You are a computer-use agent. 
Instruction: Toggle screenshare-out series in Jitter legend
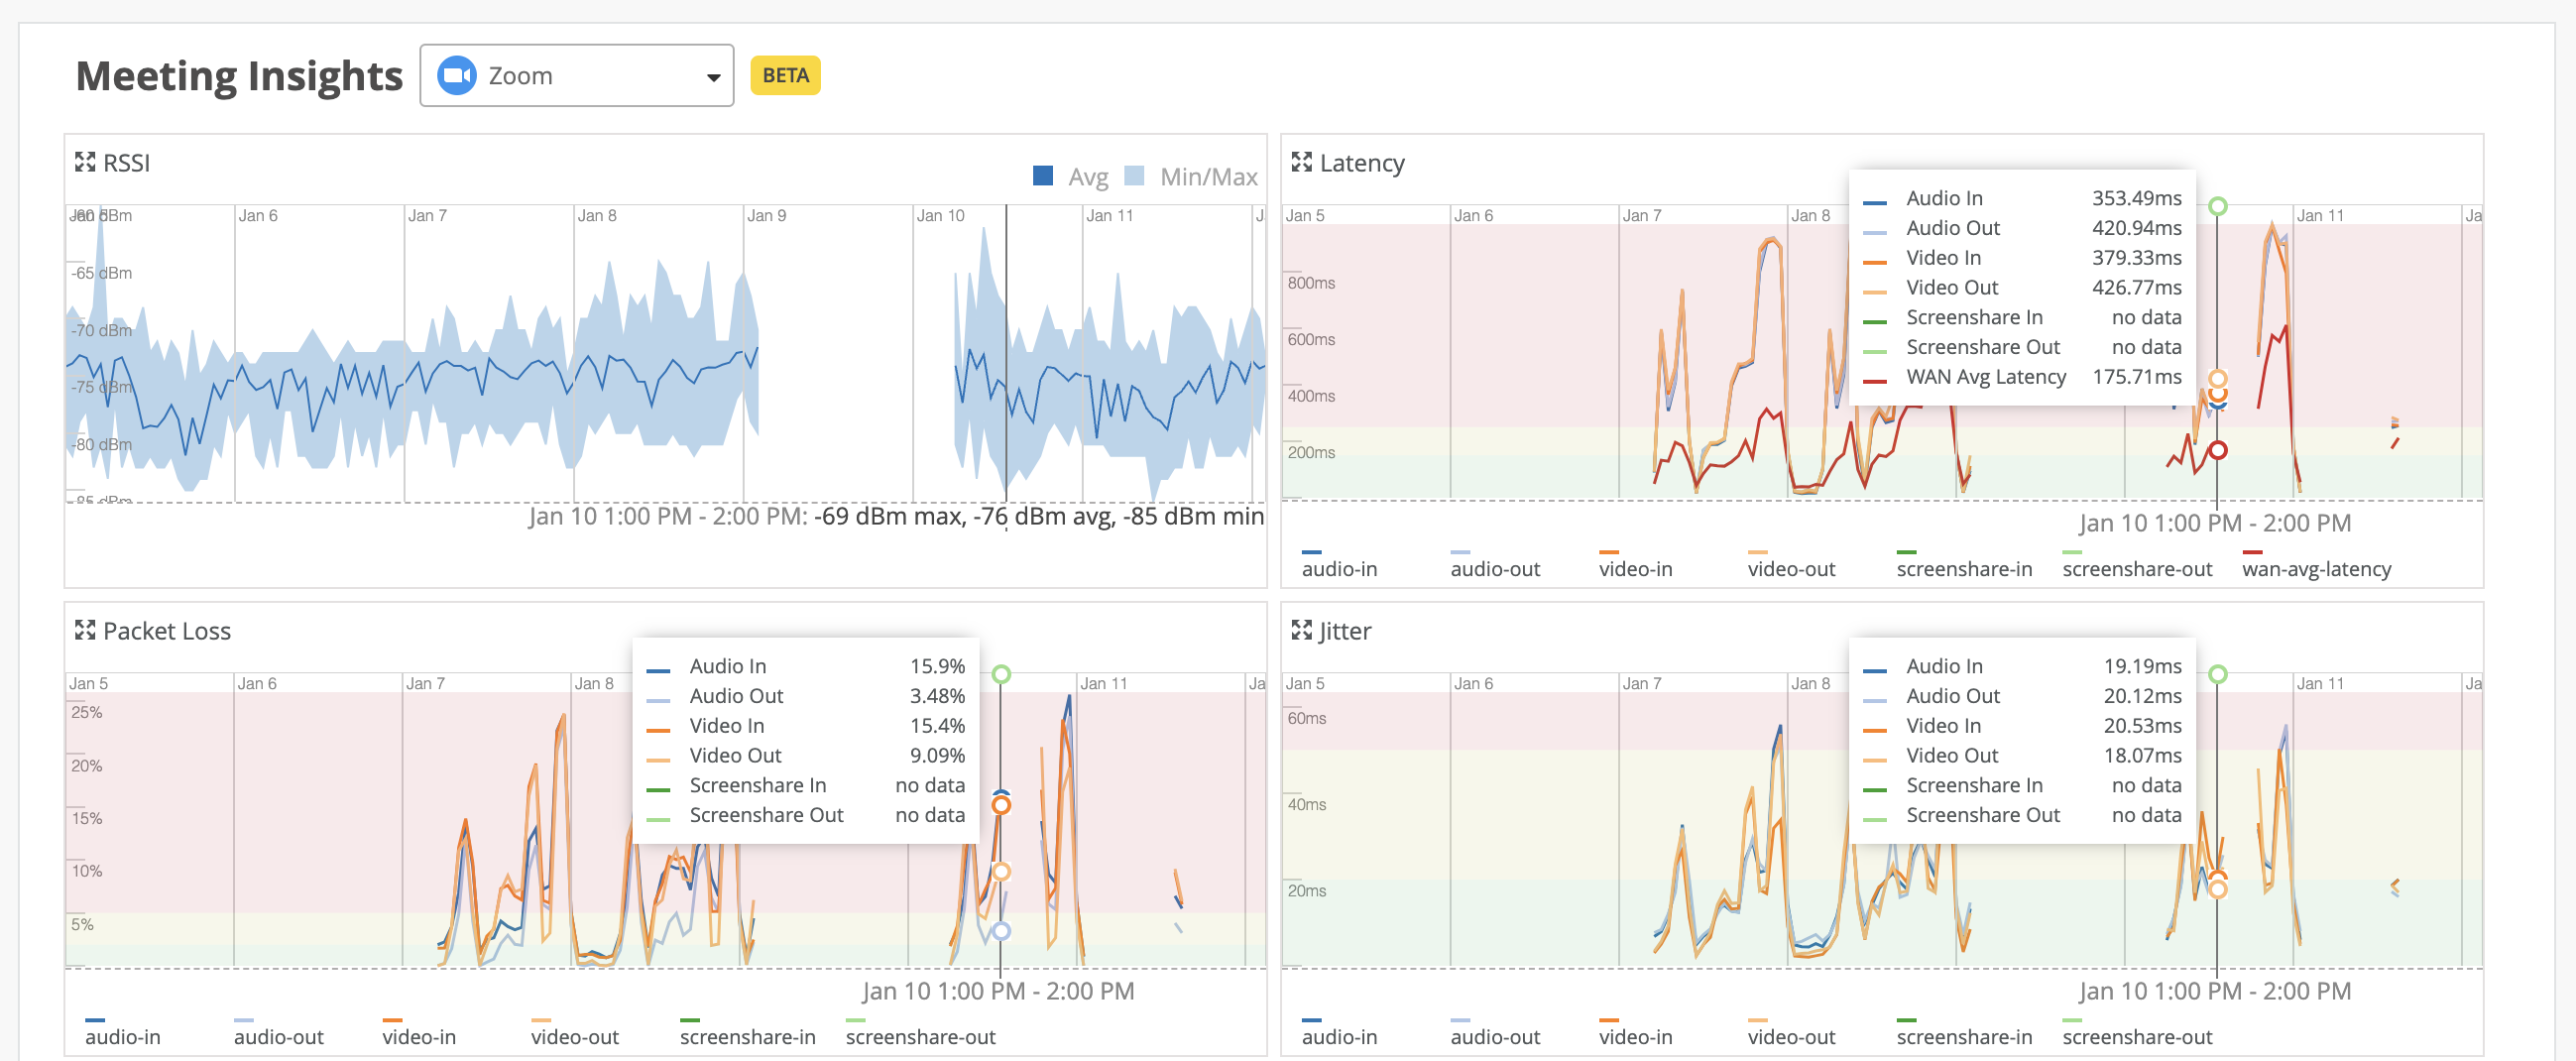[x=2136, y=1036]
